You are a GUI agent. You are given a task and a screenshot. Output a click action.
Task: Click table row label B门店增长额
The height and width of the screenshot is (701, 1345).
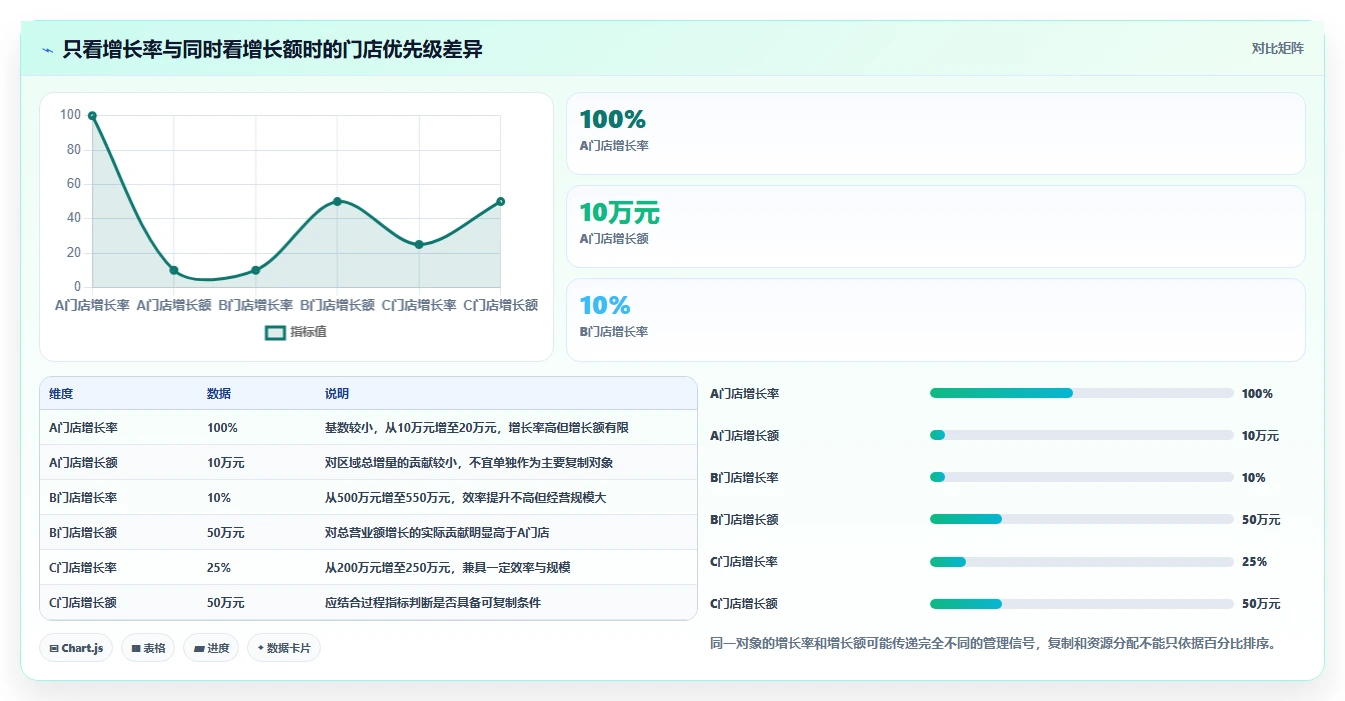click(83, 532)
